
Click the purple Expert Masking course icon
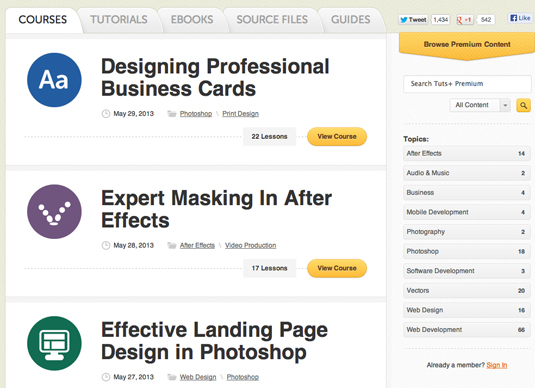coord(54,212)
